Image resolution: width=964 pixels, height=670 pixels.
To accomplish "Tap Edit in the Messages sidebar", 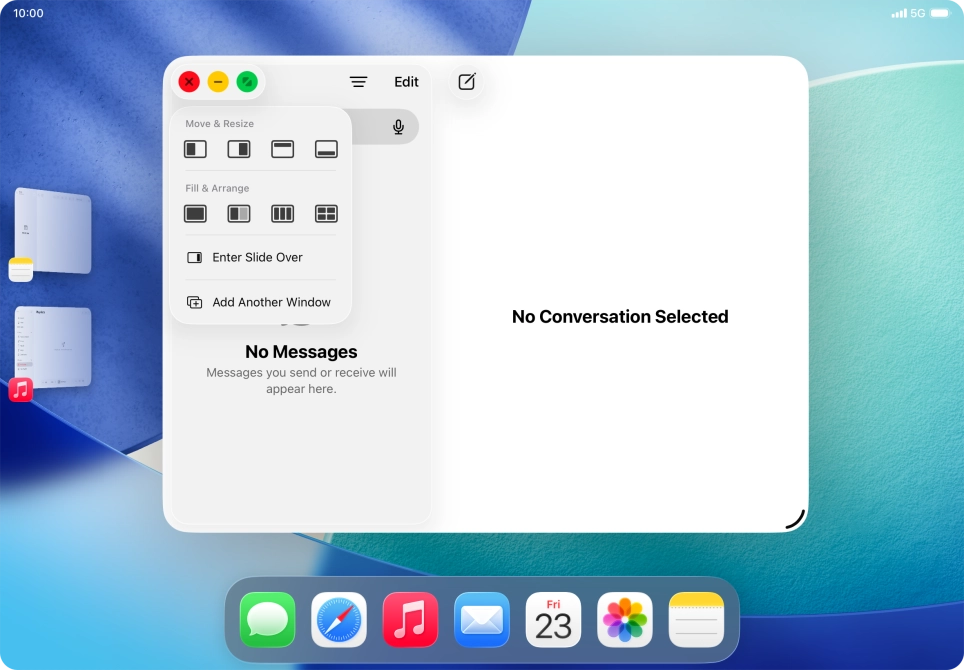I will coord(406,81).
